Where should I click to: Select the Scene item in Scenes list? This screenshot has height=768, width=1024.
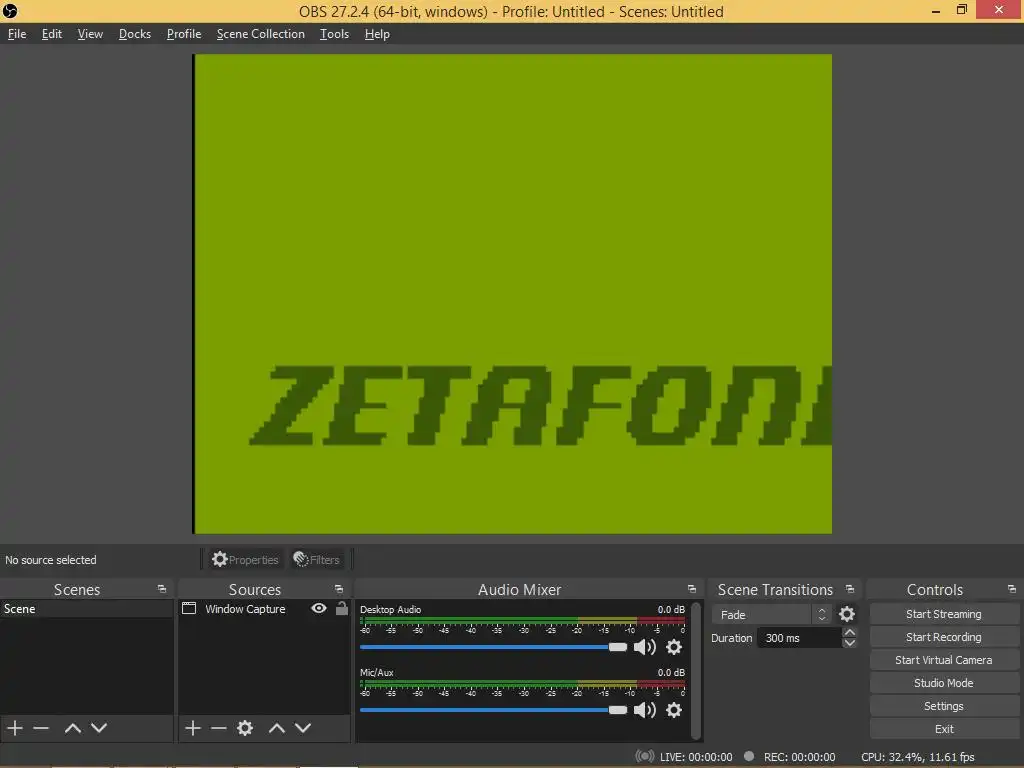coord(87,609)
